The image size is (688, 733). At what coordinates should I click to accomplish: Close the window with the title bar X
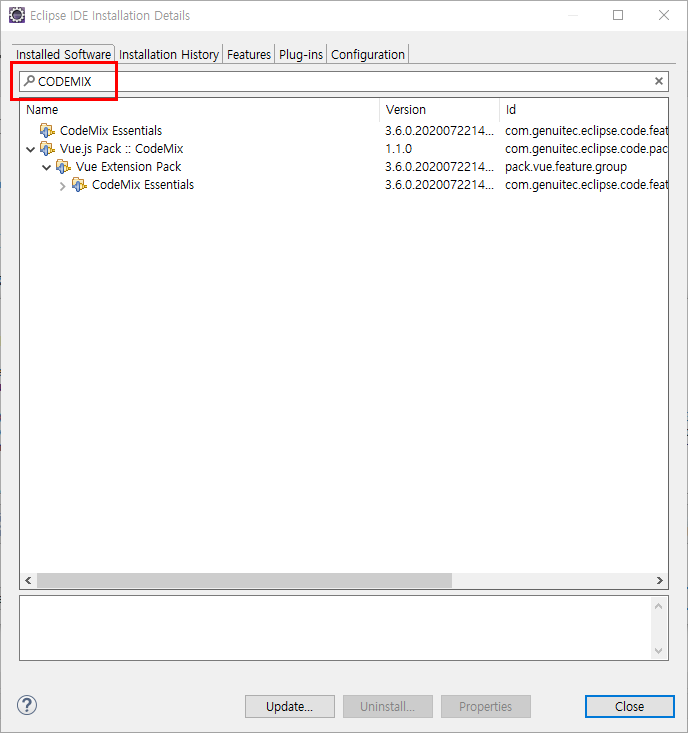[x=664, y=15]
